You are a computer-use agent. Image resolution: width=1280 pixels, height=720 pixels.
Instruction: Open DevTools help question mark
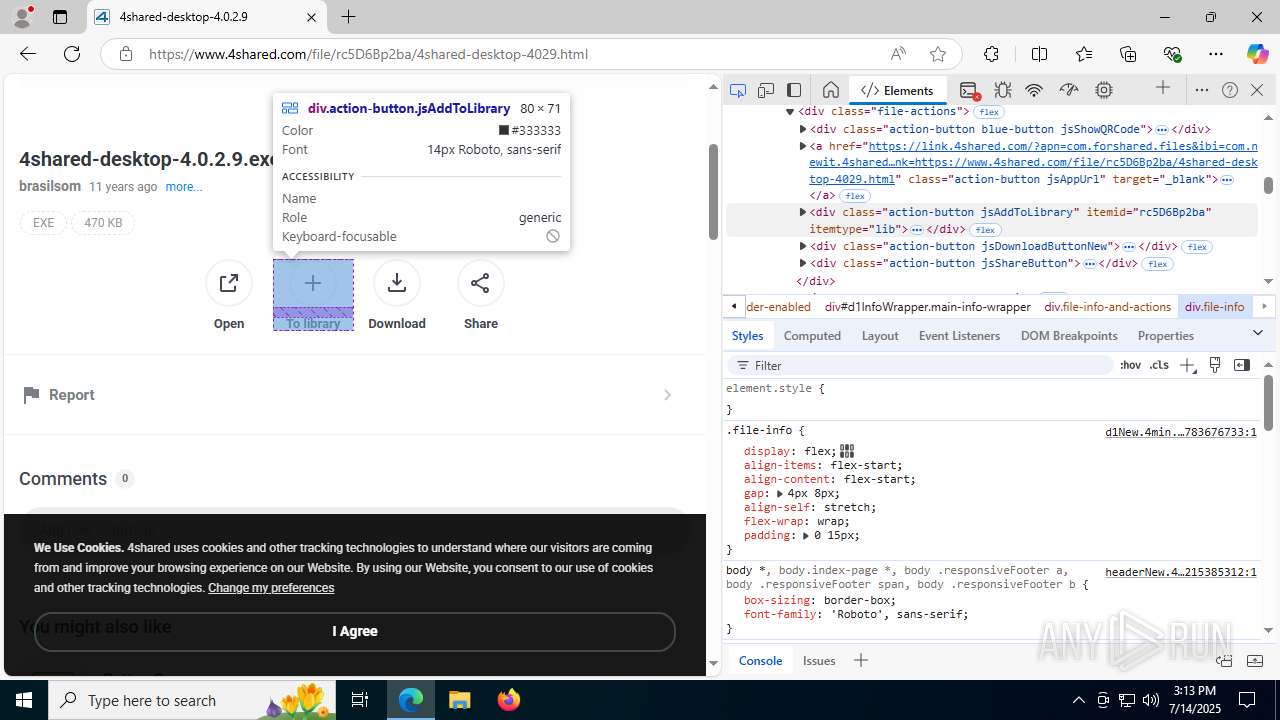pyautogui.click(x=1230, y=90)
